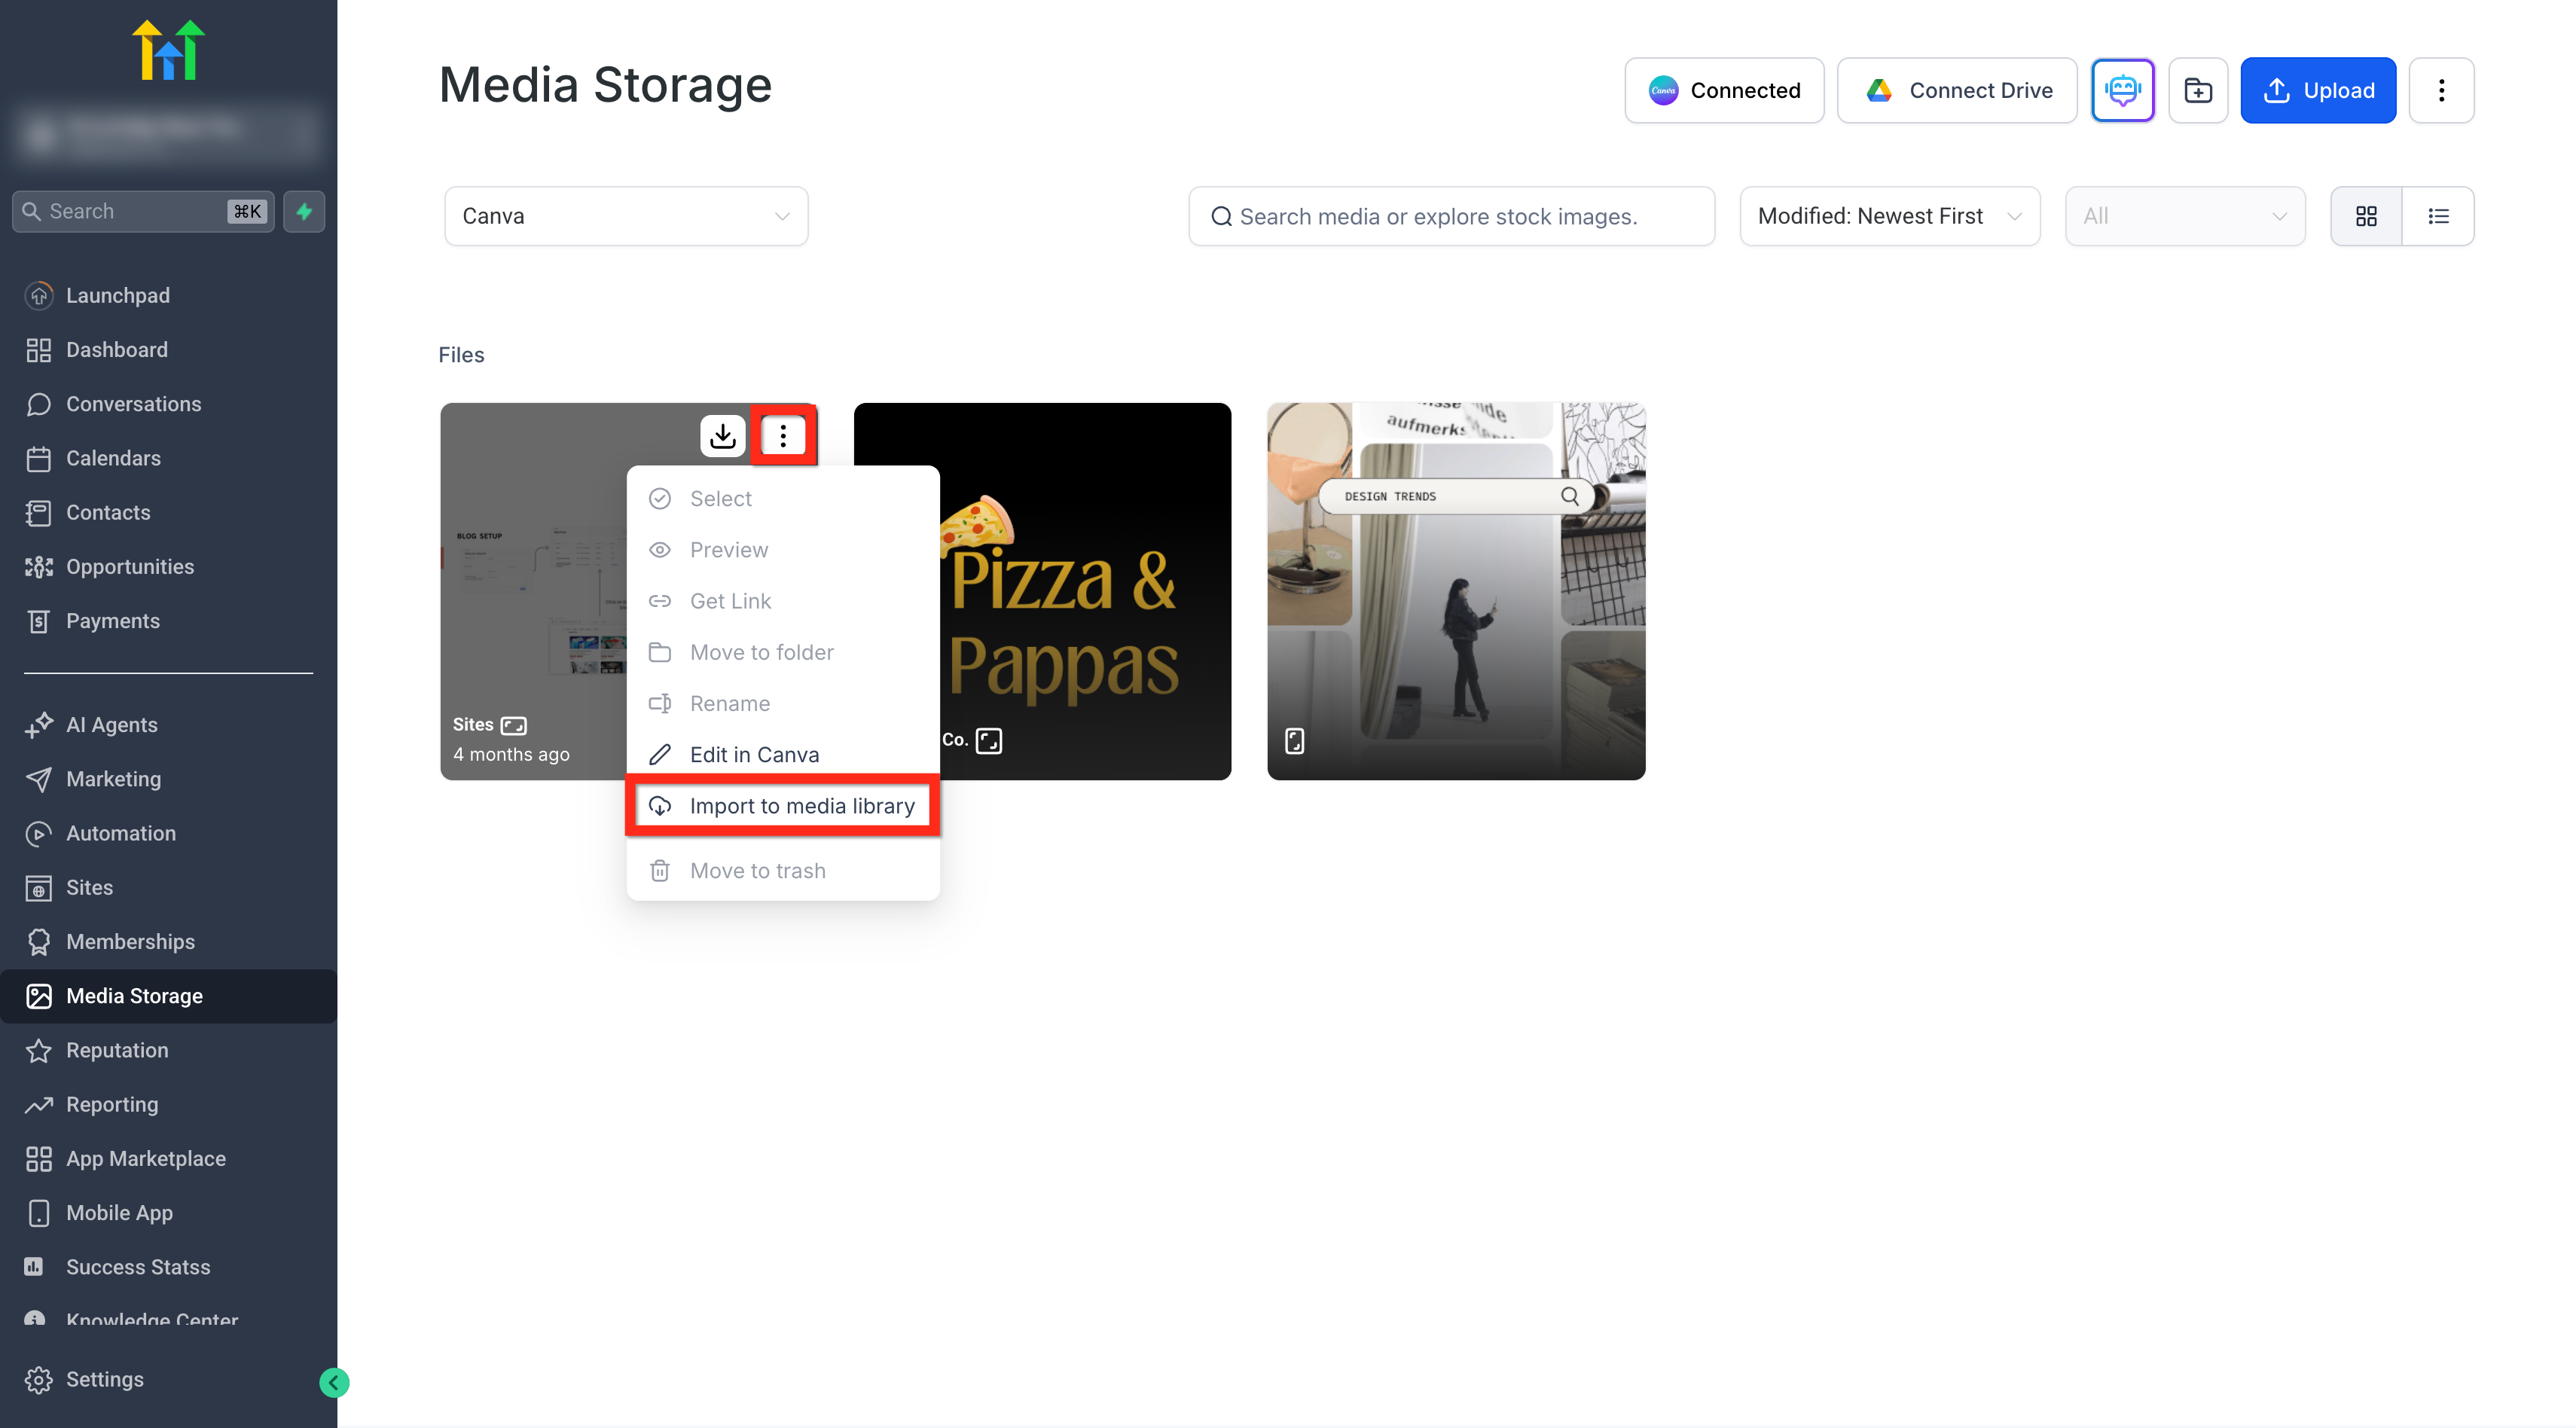The height and width of the screenshot is (1428, 2576).
Task: Open the Modified: Newest First sort dropdown
Action: click(x=1889, y=216)
